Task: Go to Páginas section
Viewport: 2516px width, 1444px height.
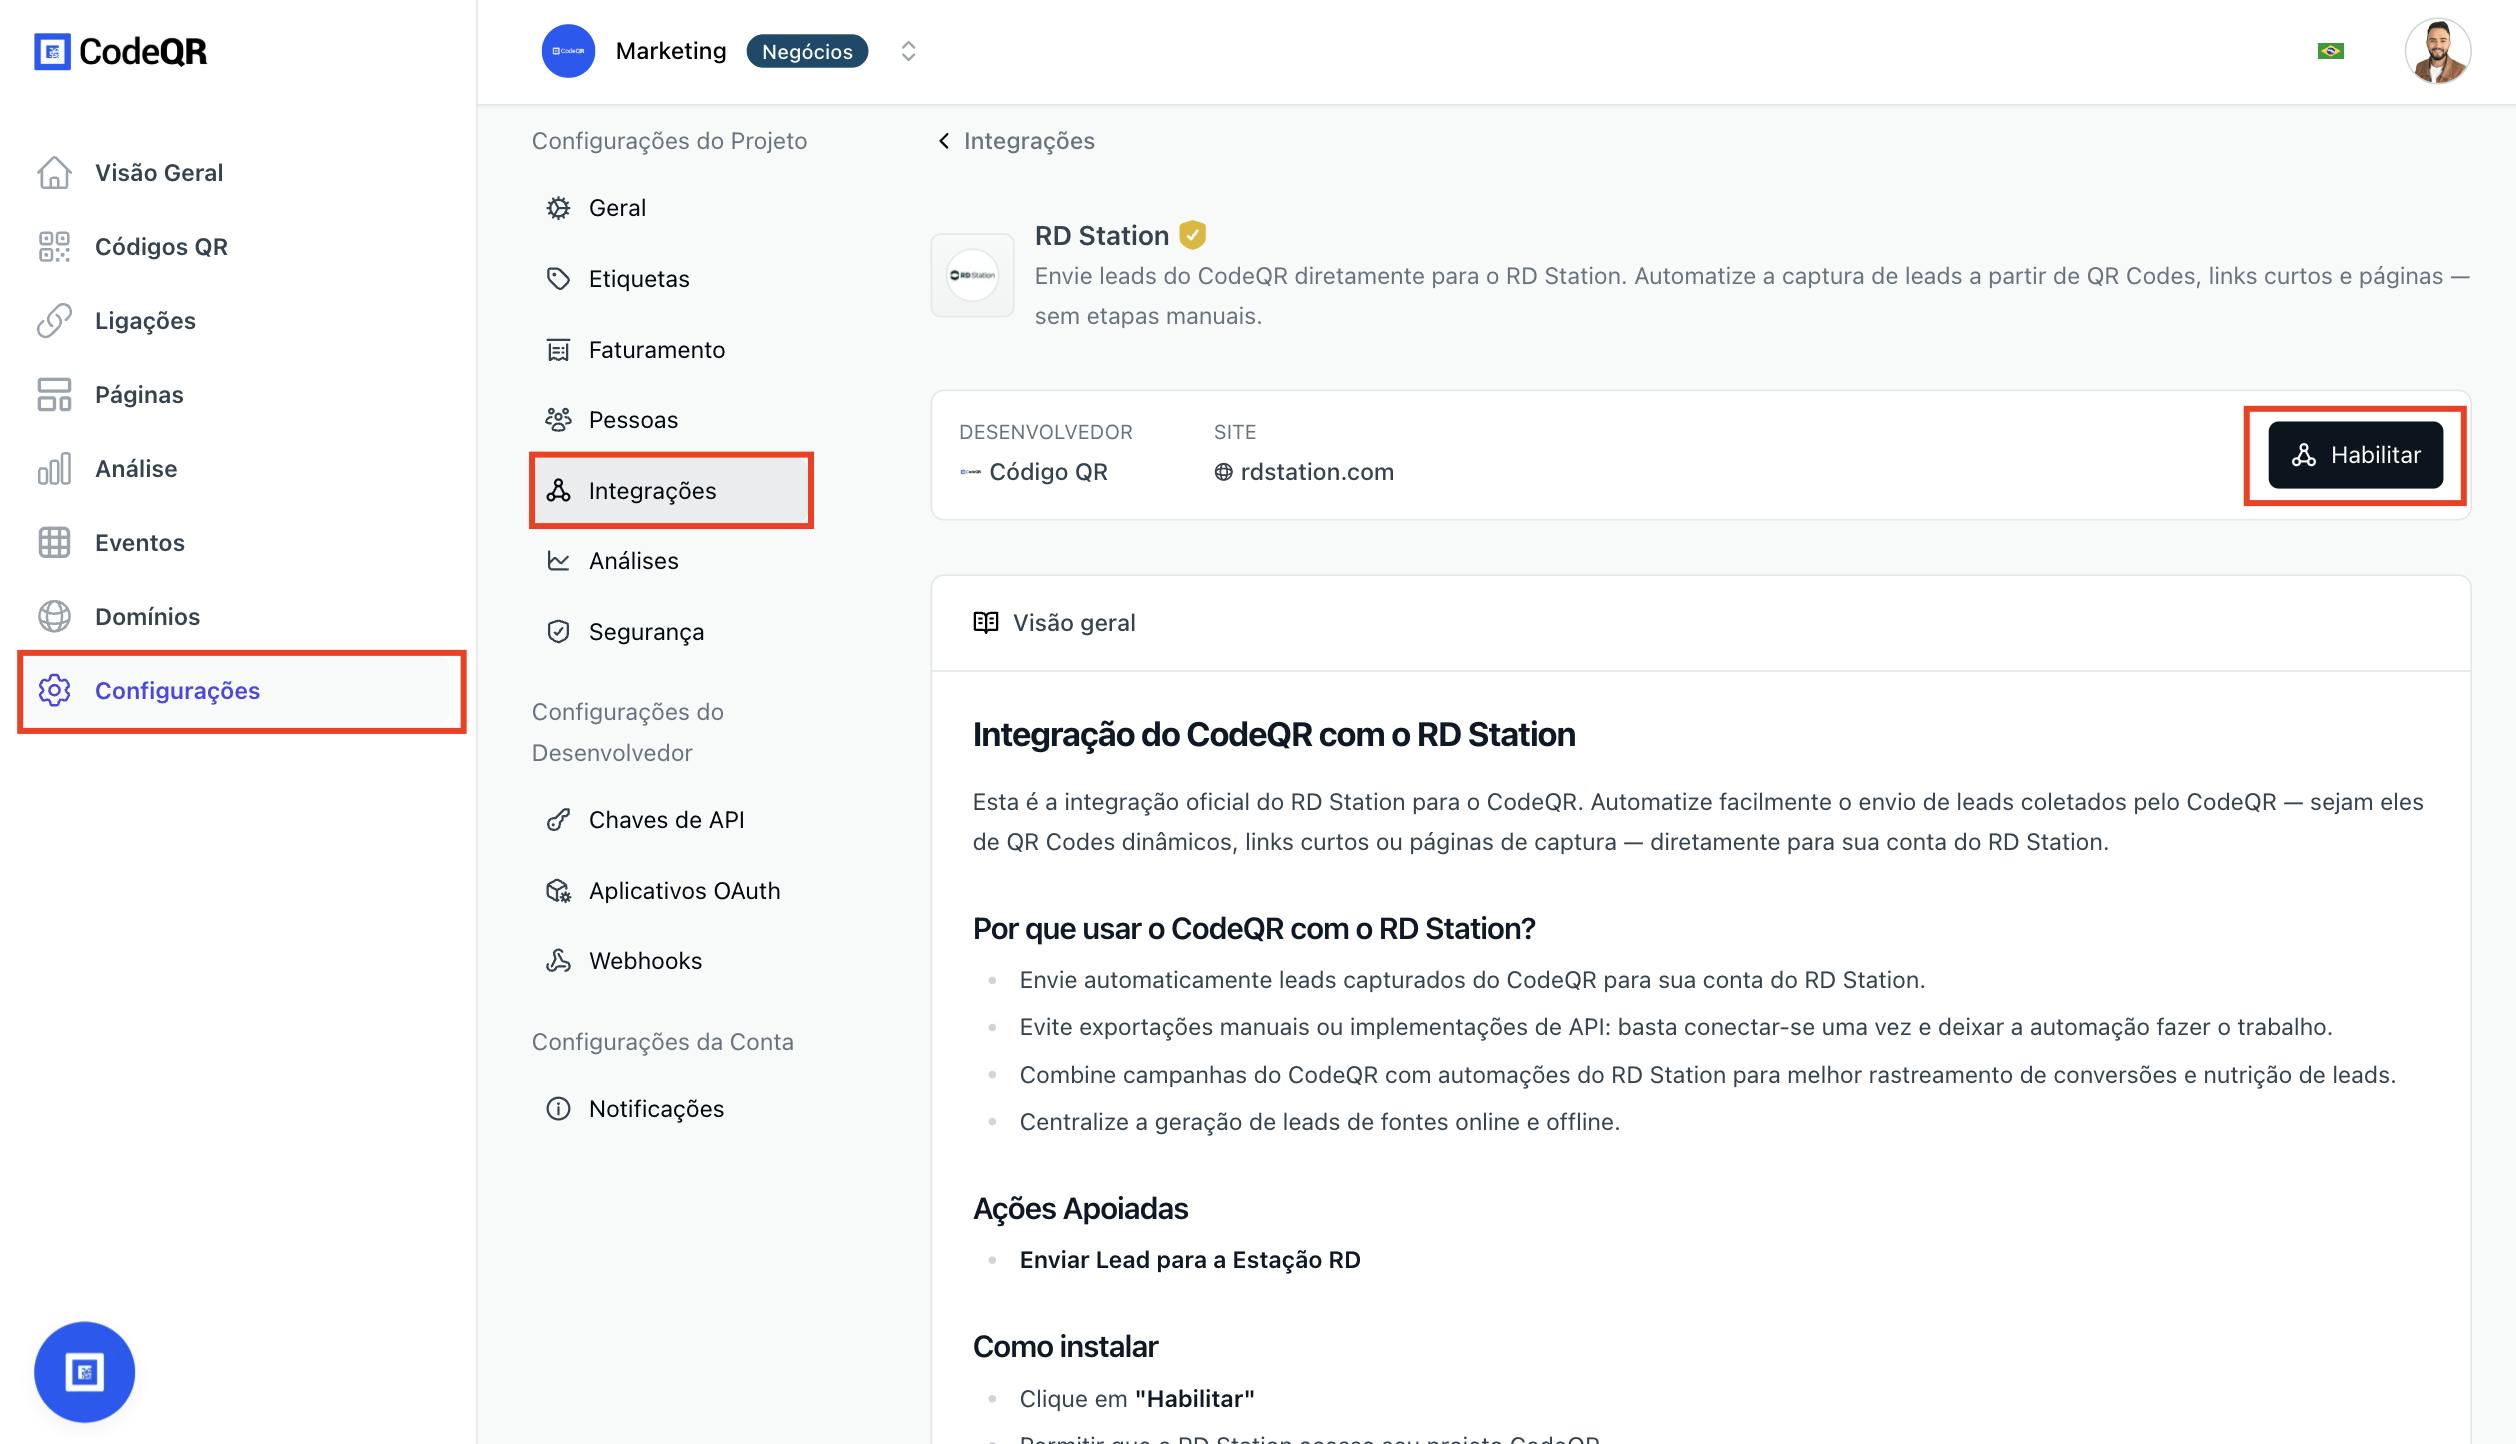Action: (139, 394)
